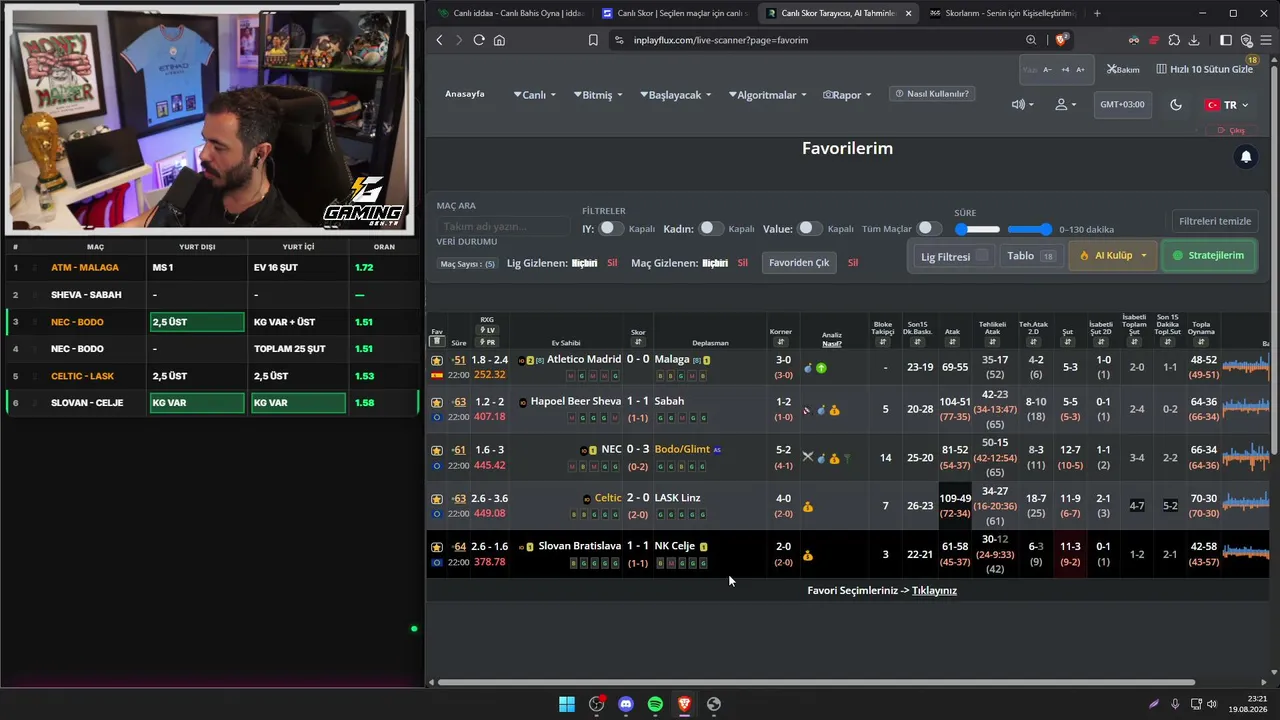Toggle the Tüm Maçlar switch

[x=930, y=229]
